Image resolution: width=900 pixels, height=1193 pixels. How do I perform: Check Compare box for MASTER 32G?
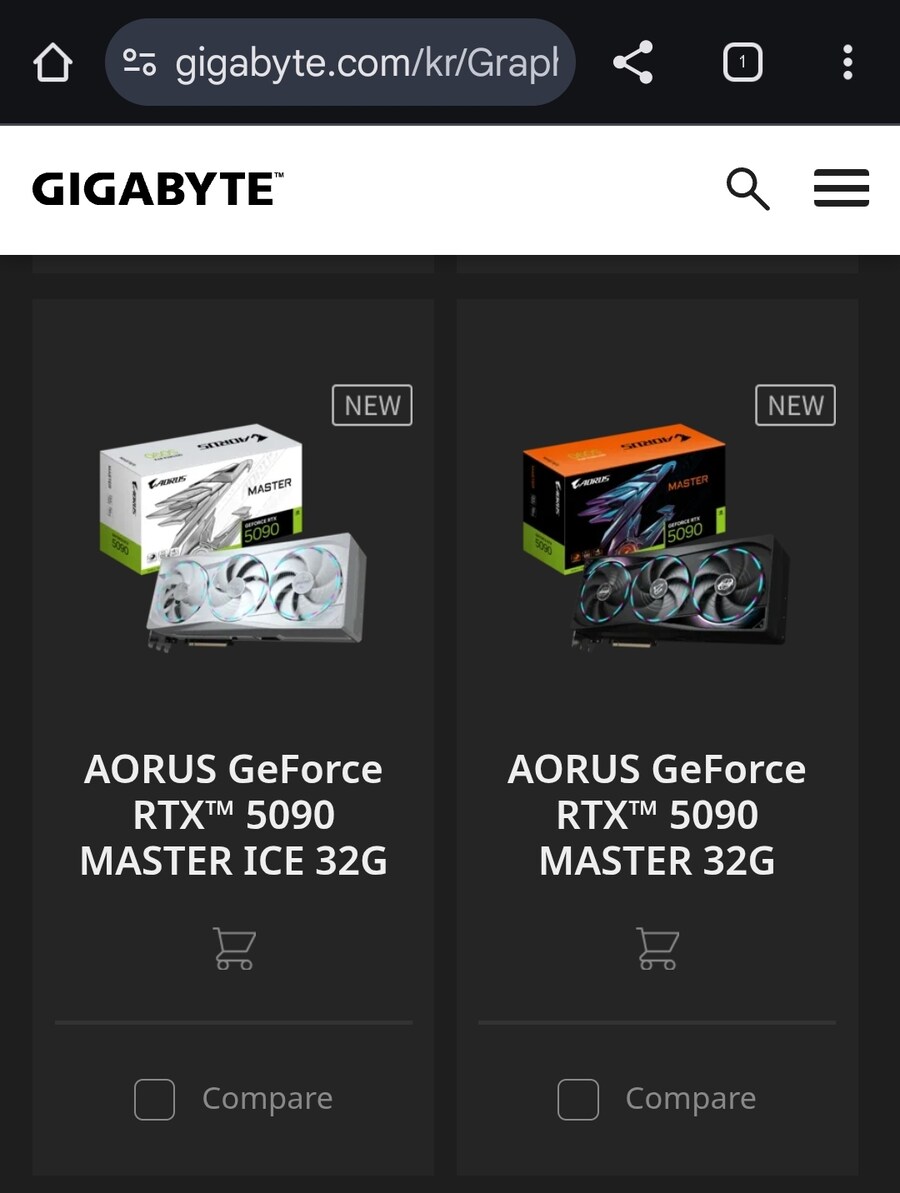[578, 1099]
